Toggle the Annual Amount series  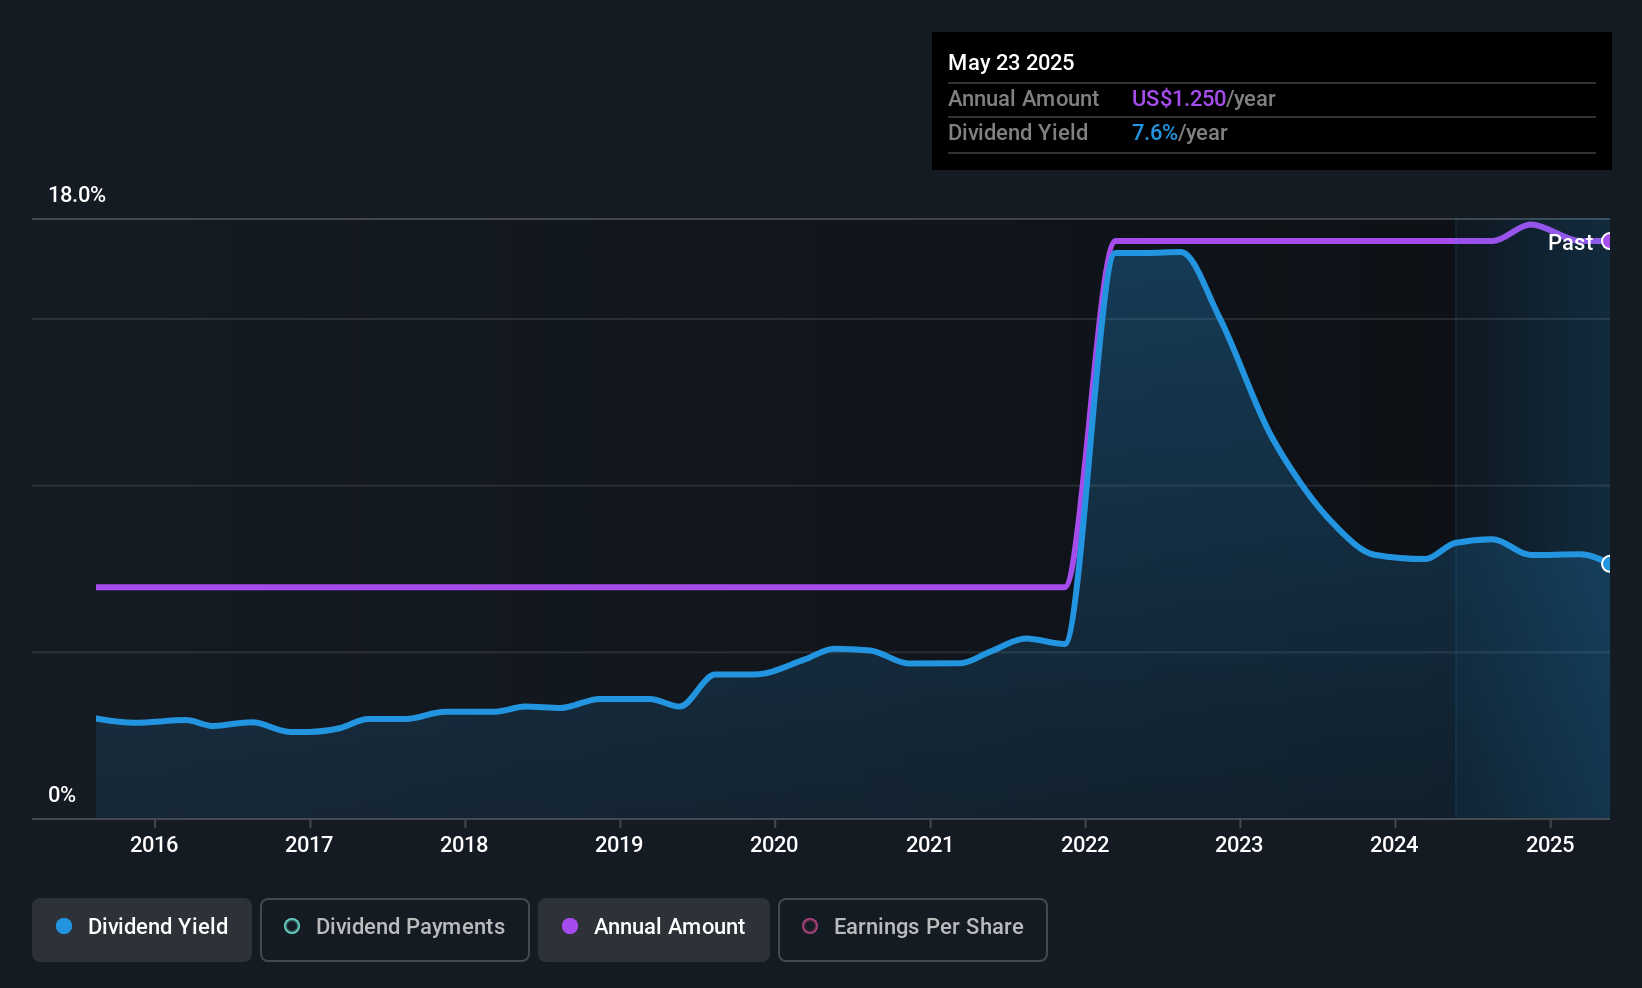654,930
